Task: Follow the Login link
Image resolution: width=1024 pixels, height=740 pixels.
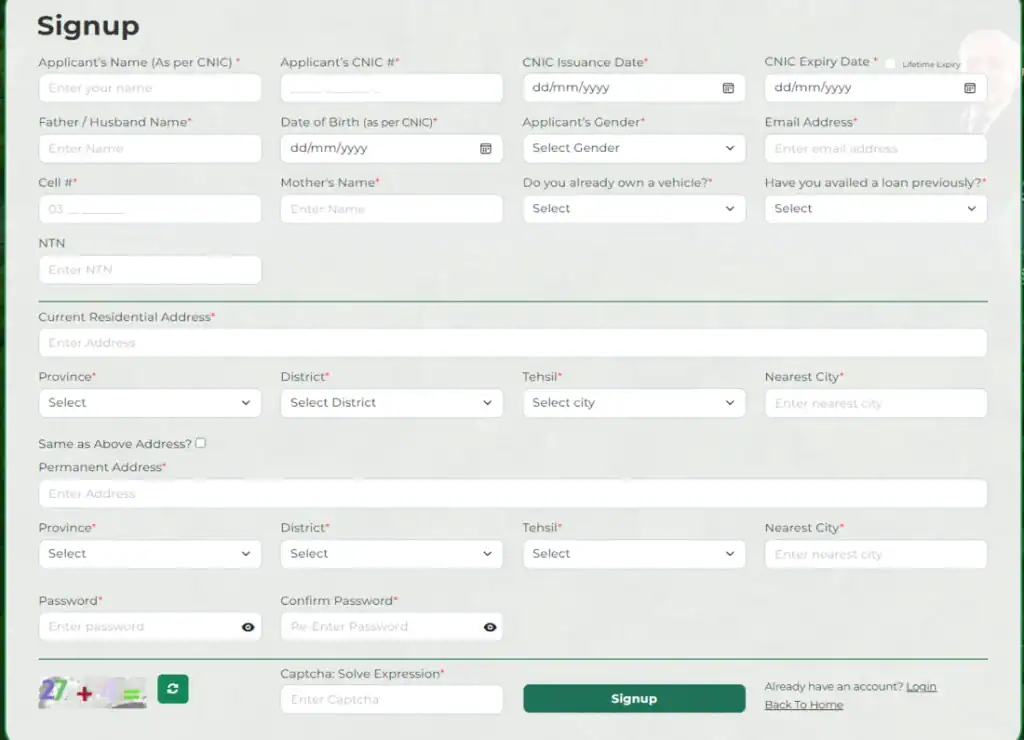Action: coord(921,687)
